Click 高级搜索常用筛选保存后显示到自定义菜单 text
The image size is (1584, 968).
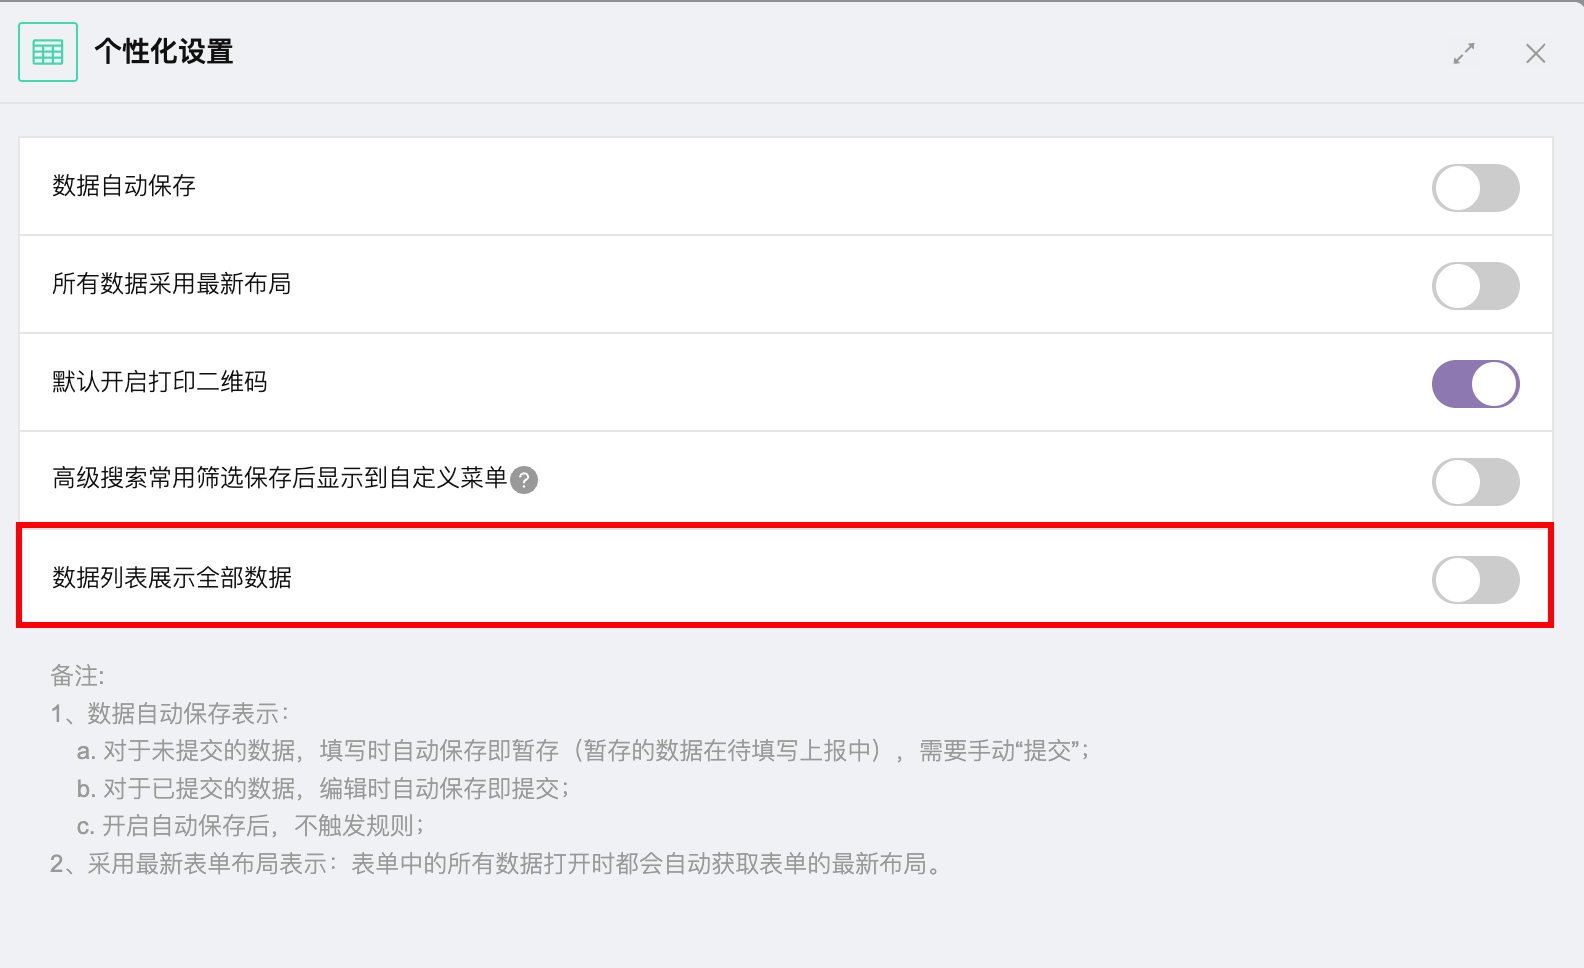tap(280, 478)
